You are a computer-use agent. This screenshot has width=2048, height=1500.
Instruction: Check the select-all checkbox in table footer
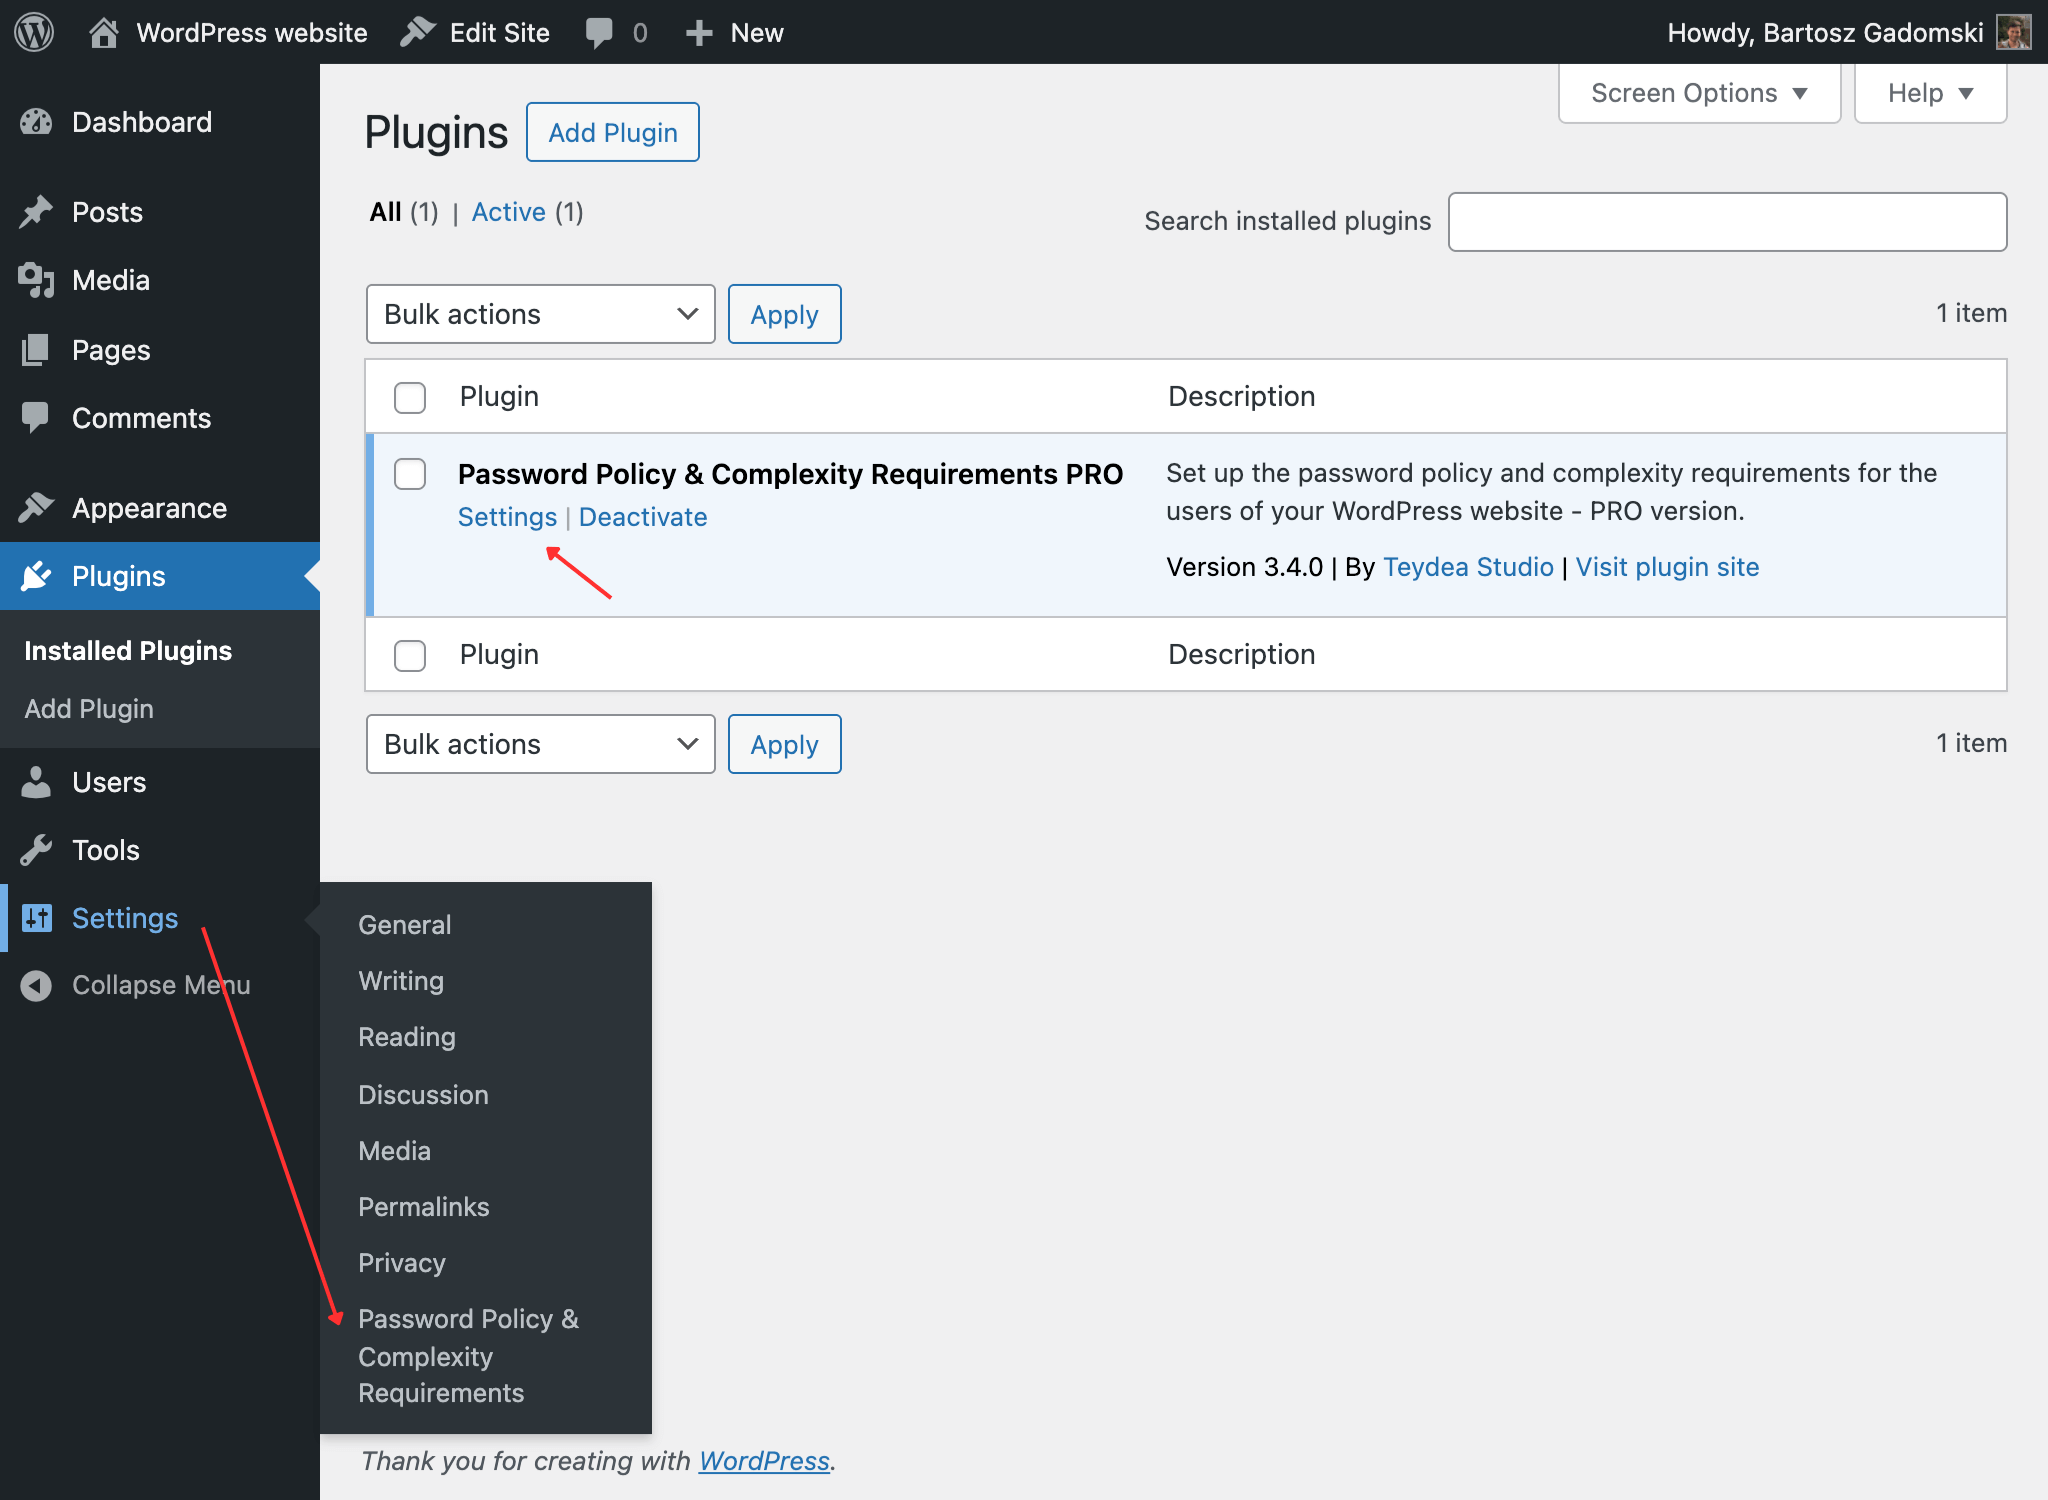click(x=410, y=655)
